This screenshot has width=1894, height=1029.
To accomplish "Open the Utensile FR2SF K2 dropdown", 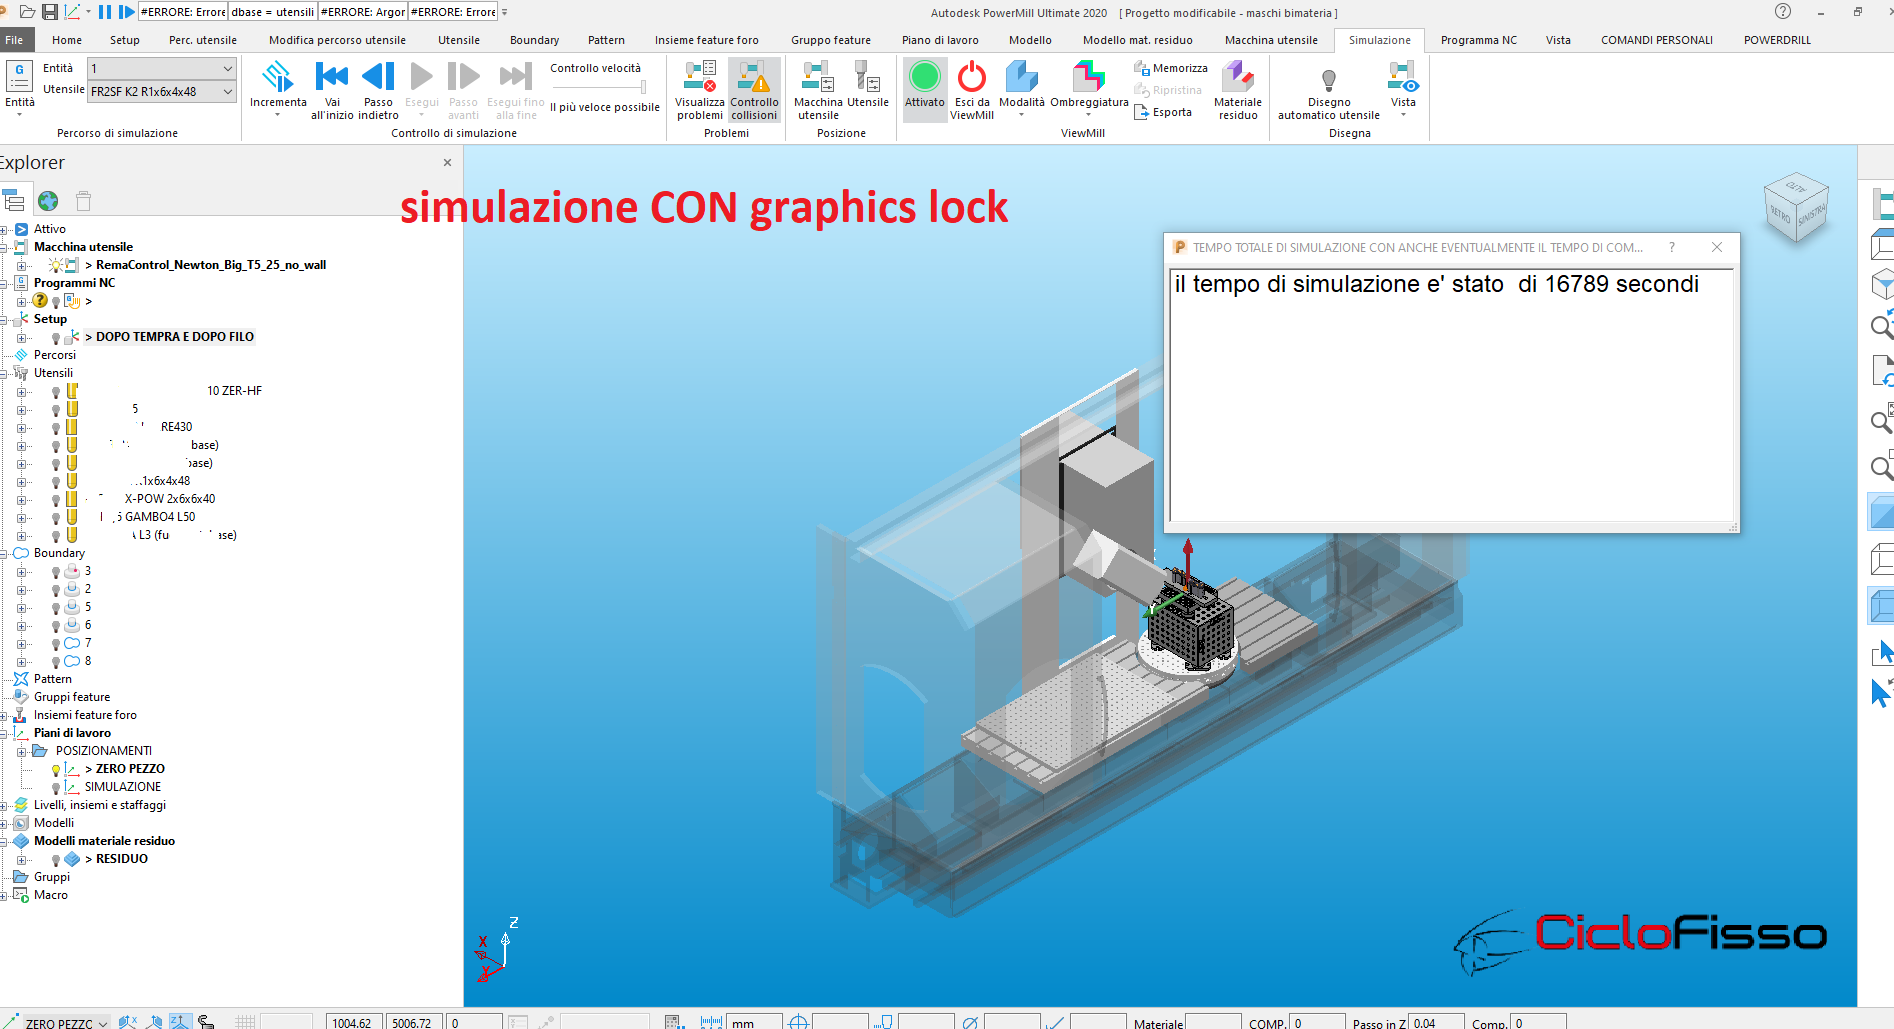I will [x=228, y=91].
